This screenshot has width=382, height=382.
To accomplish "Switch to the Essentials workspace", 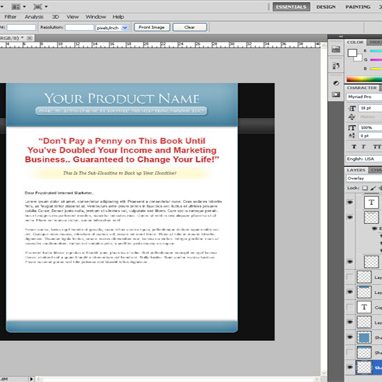I will (291, 7).
